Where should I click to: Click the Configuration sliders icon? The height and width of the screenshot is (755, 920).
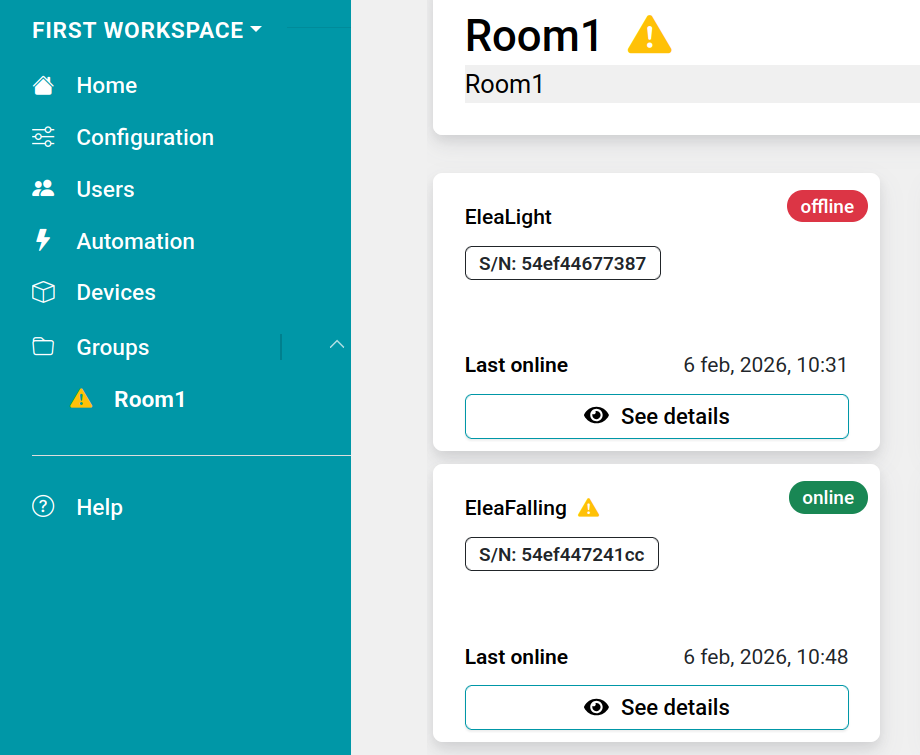pos(43,137)
